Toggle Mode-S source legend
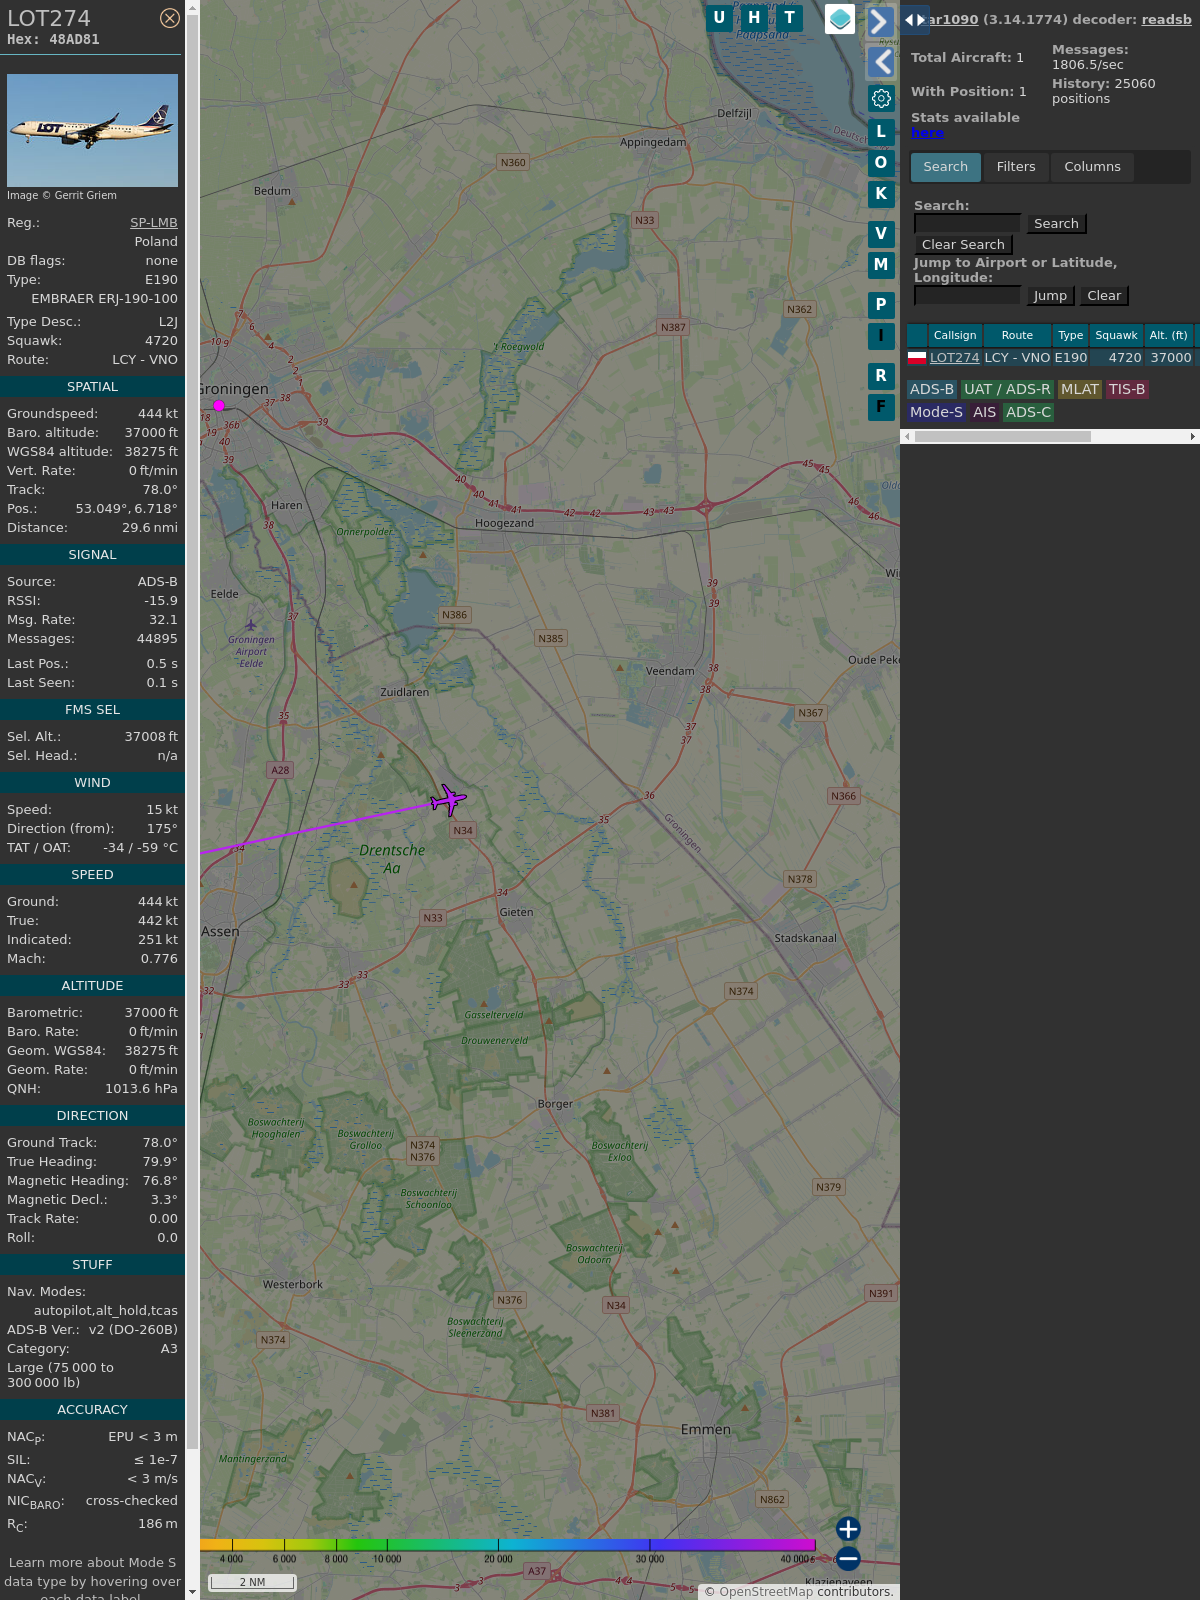 coord(936,413)
